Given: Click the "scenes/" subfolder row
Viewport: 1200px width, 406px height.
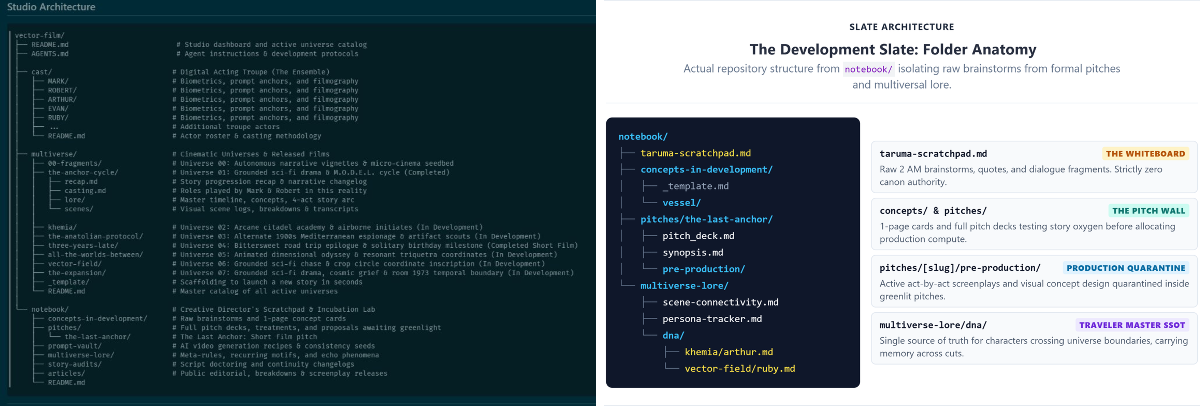Looking at the screenshot, I should (x=78, y=208).
